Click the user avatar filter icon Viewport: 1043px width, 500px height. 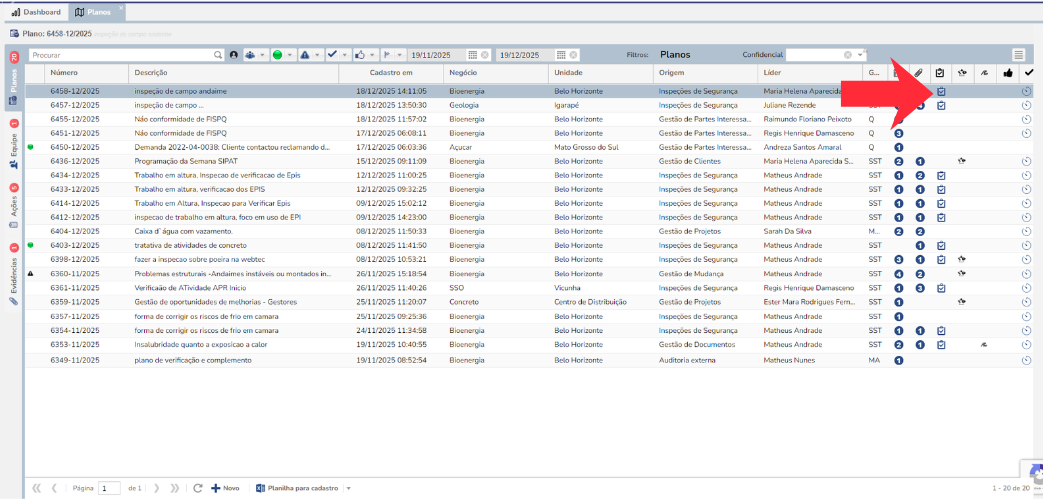233,55
